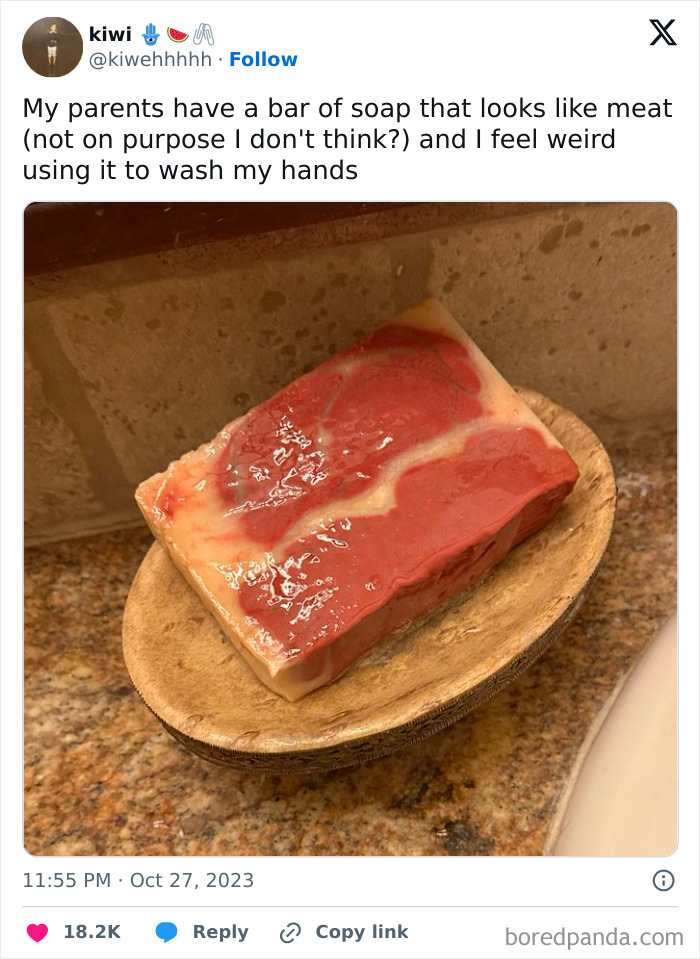Follow @kiwehhhhh using the Follow button
Viewport: 700px width, 959px height.
coord(263,59)
